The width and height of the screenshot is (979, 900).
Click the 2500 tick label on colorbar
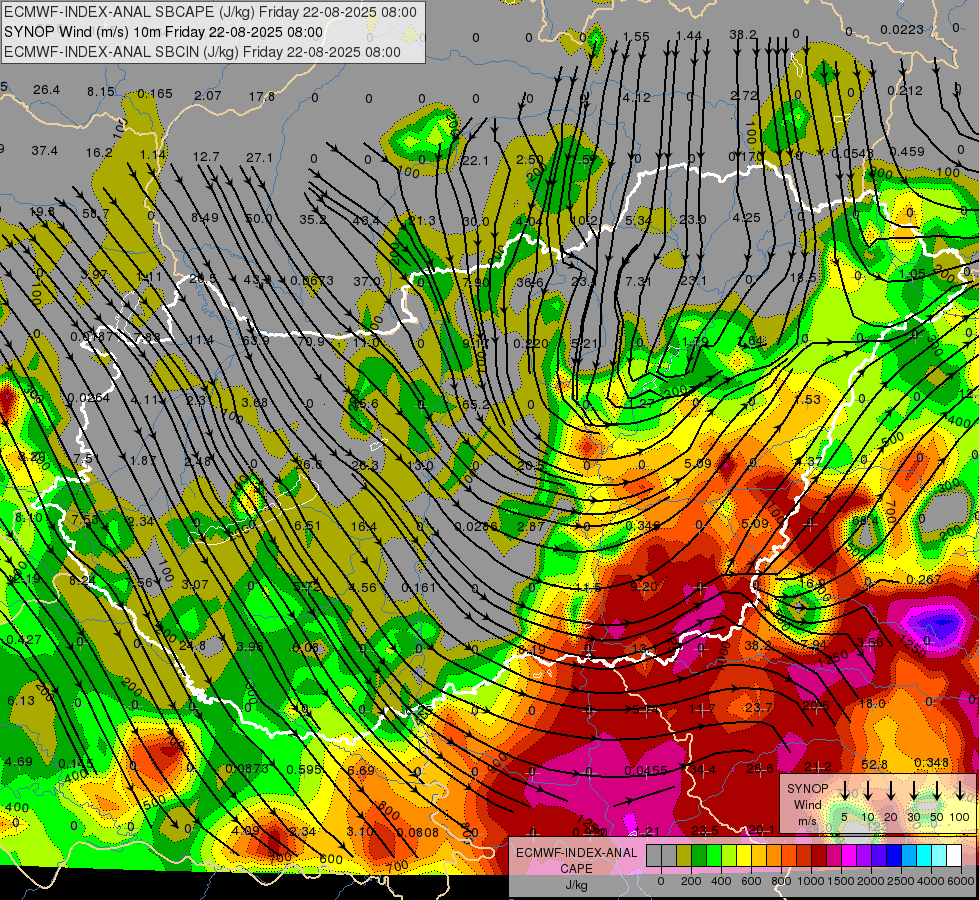point(900,881)
